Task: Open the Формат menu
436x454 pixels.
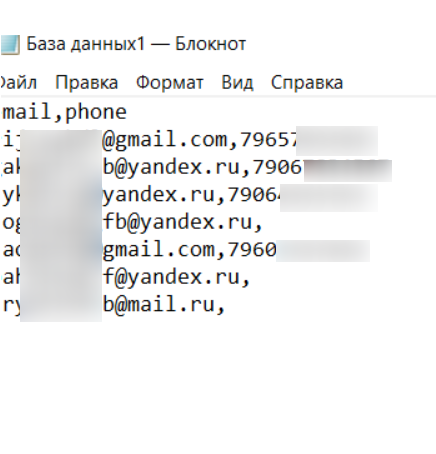Action: tap(170, 82)
